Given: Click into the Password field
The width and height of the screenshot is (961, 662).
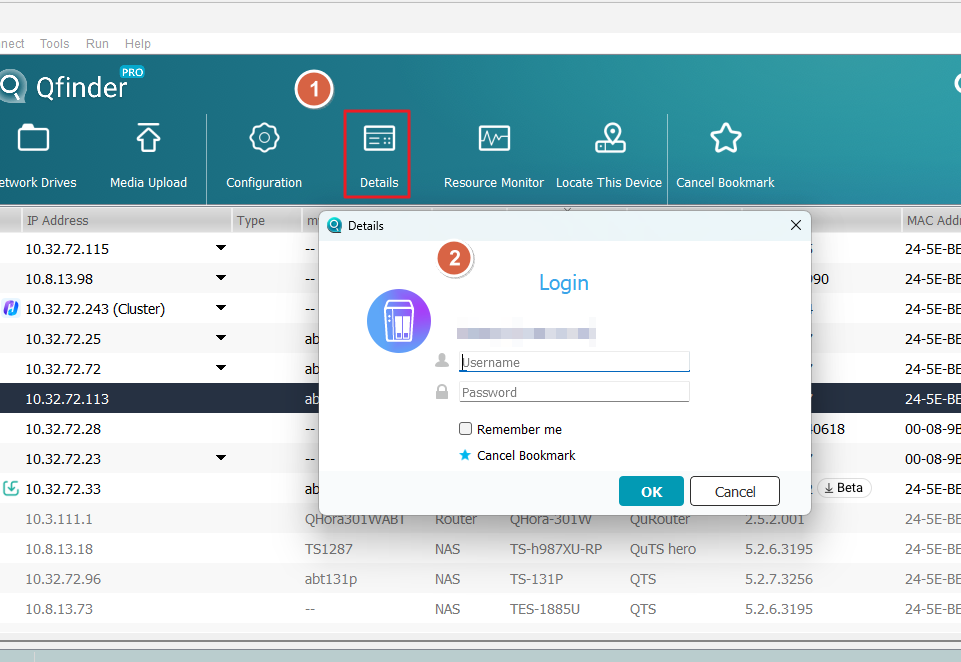Looking at the screenshot, I should click(574, 392).
